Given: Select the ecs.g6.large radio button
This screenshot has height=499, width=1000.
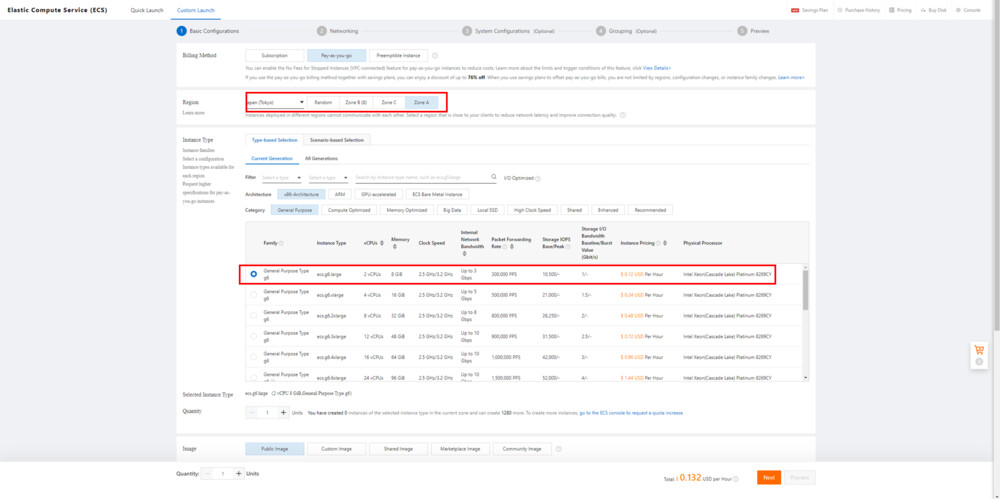Looking at the screenshot, I should tap(253, 273).
